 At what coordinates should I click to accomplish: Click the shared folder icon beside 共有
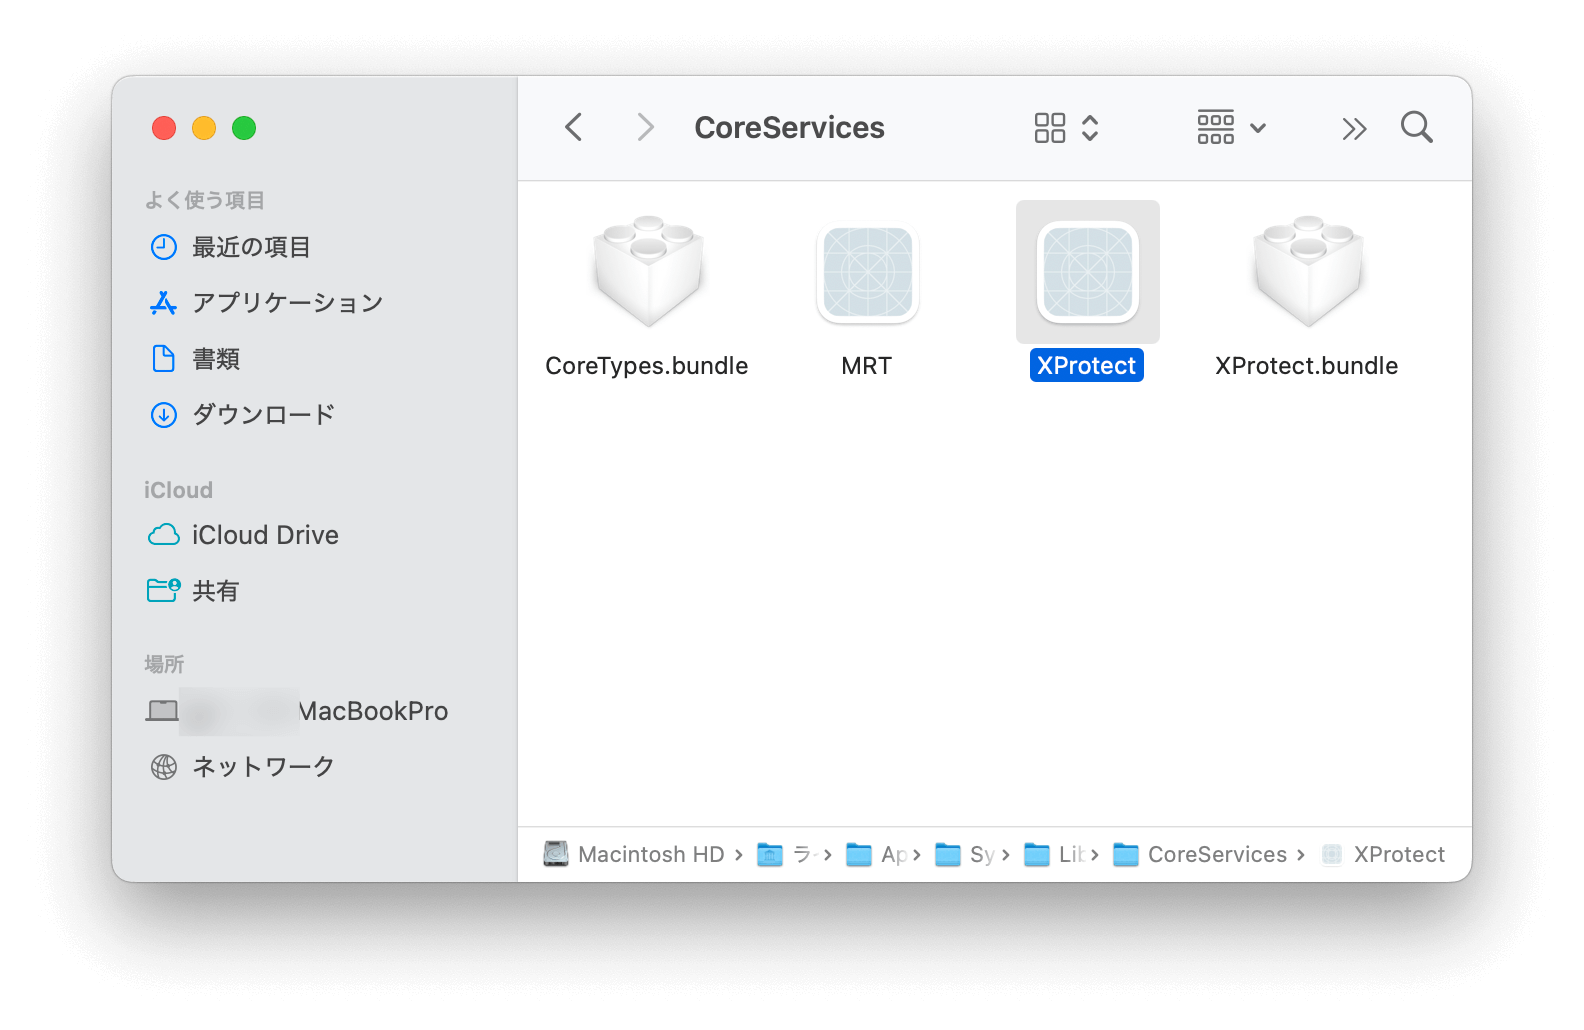164,590
